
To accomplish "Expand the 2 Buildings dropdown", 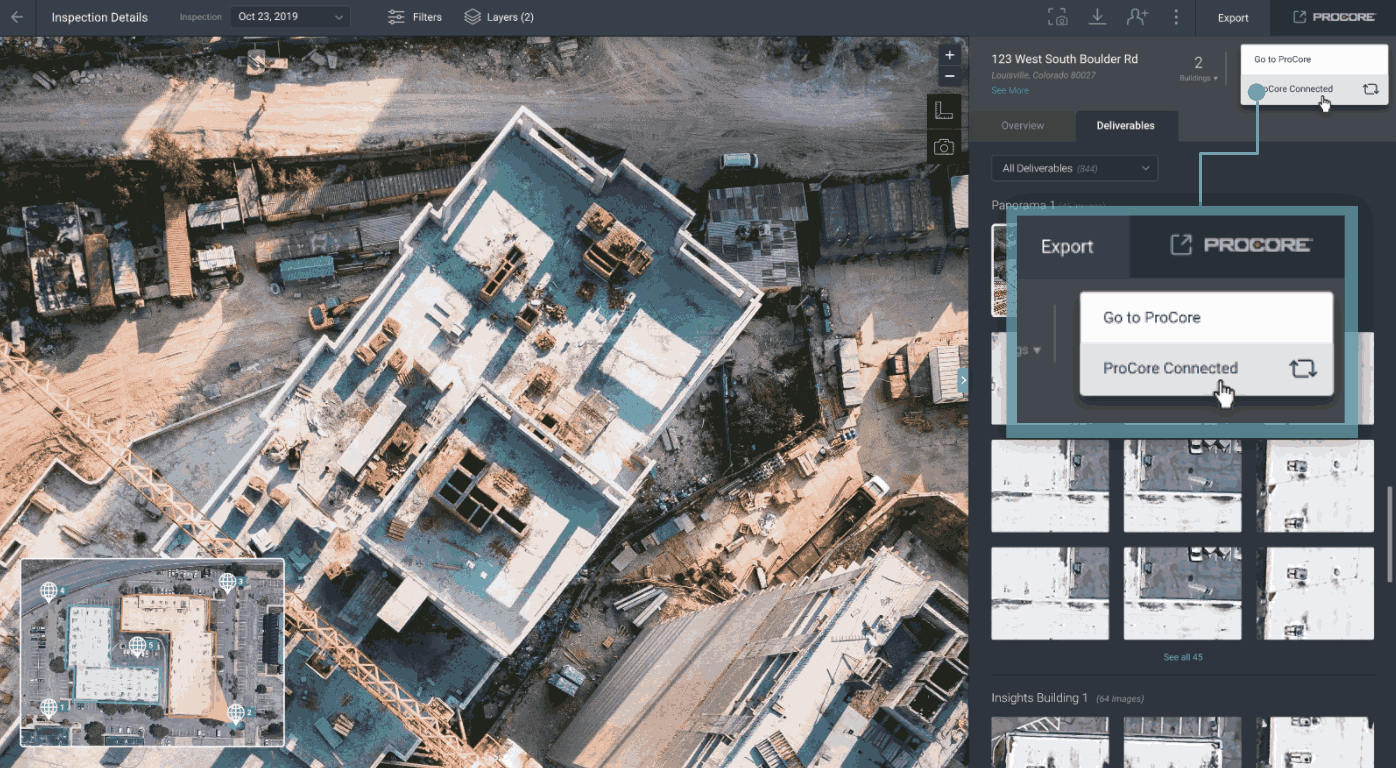I will click(x=1198, y=68).
